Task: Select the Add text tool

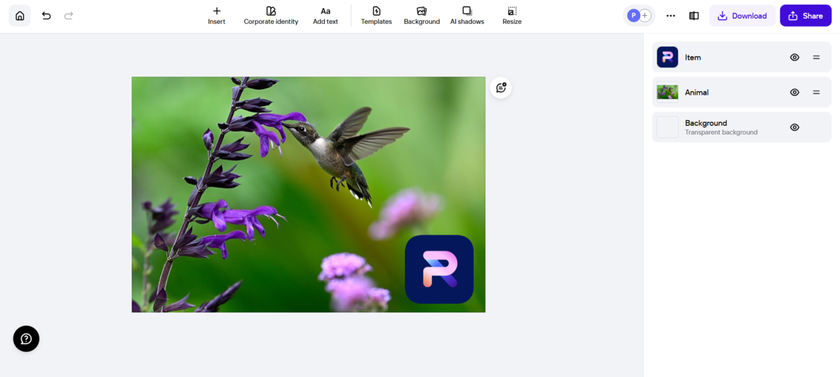Action: click(325, 16)
